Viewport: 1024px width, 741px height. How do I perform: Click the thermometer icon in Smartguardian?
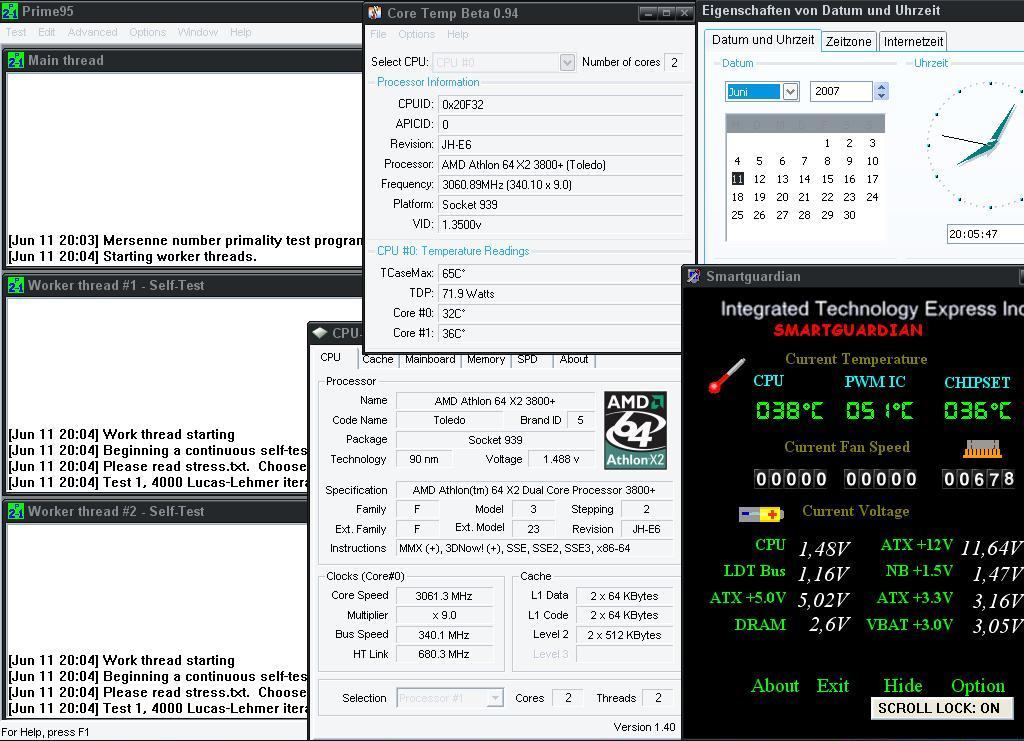726,376
